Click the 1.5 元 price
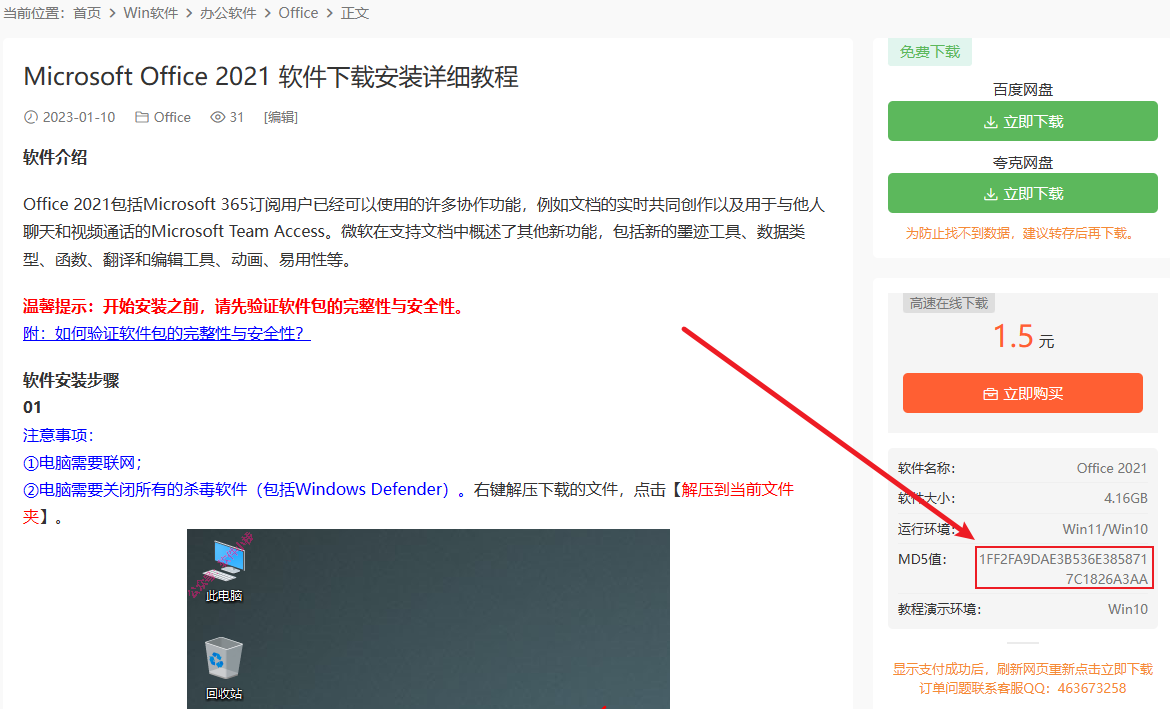 1023,337
